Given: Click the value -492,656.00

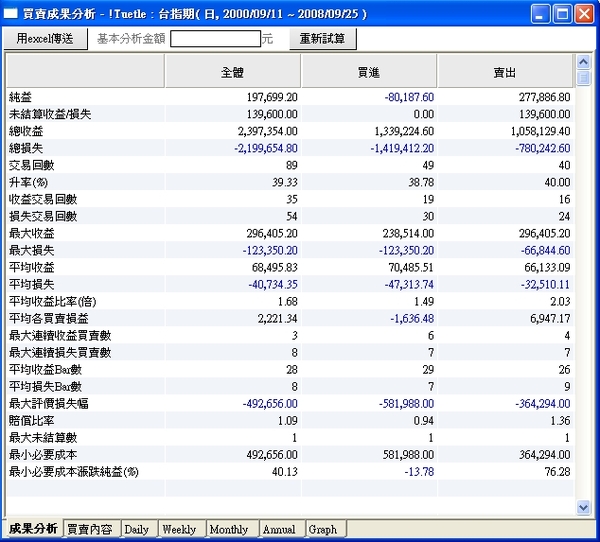Looking at the screenshot, I should pyautogui.click(x=270, y=403).
